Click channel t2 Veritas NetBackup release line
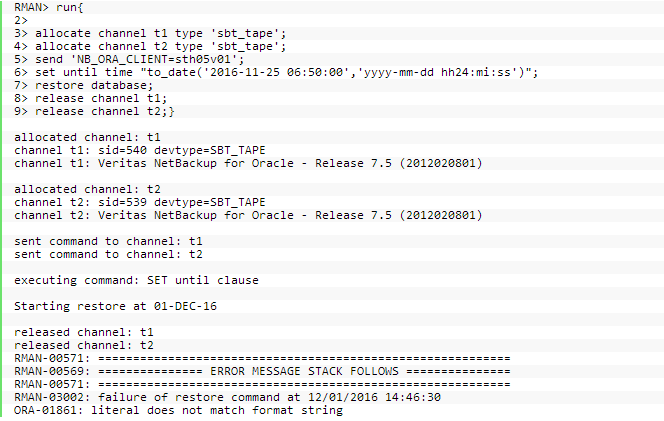 tap(248, 216)
